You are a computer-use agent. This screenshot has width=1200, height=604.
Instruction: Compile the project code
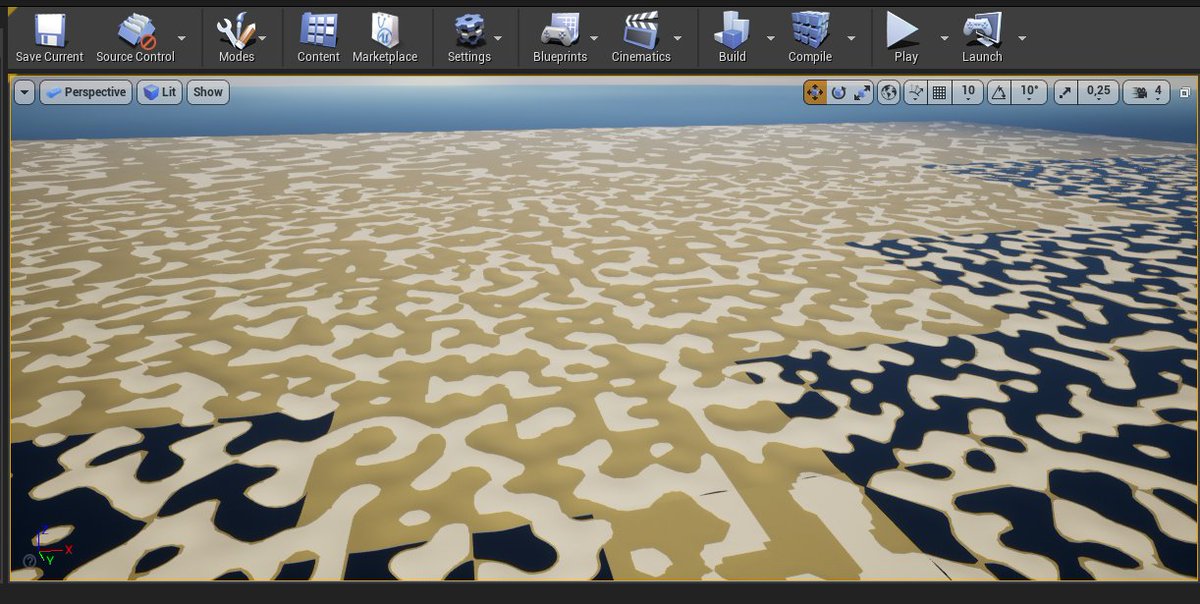pyautogui.click(x=808, y=35)
